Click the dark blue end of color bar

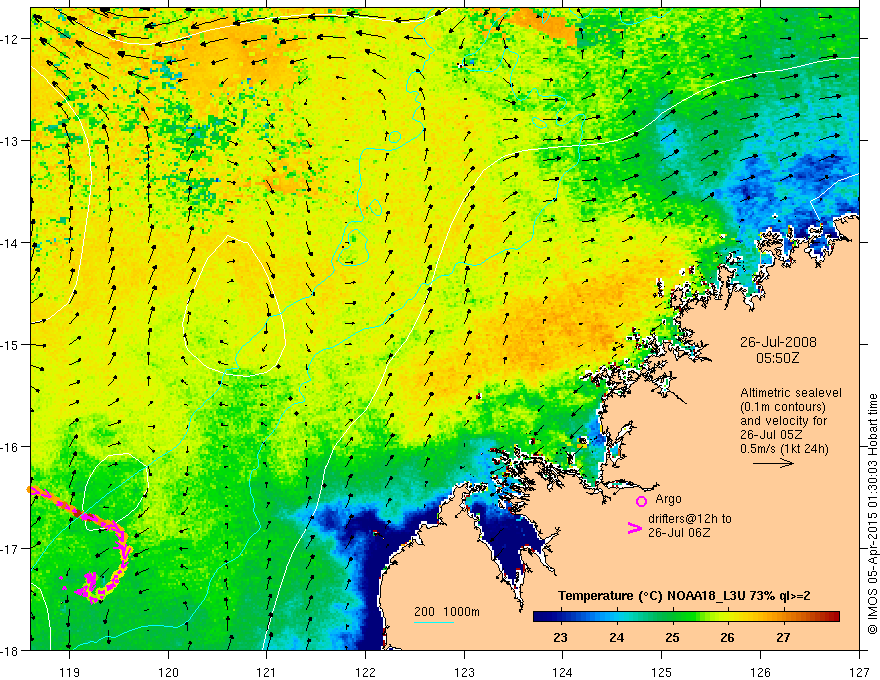(542, 616)
